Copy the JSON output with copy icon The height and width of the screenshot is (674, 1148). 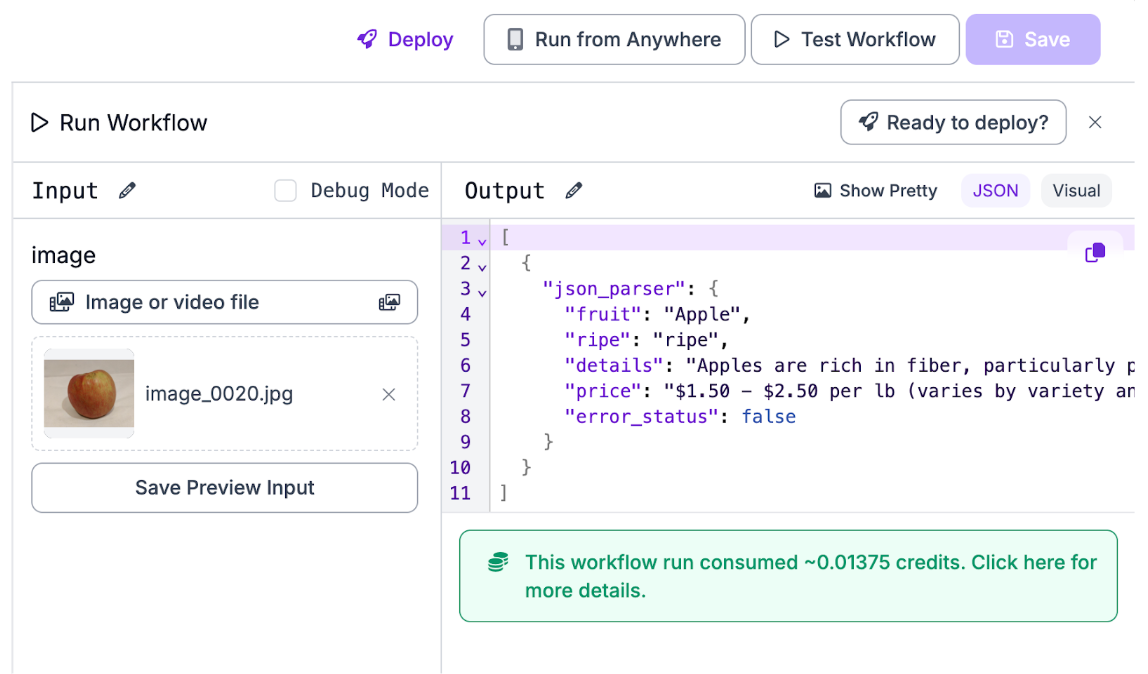click(1095, 253)
